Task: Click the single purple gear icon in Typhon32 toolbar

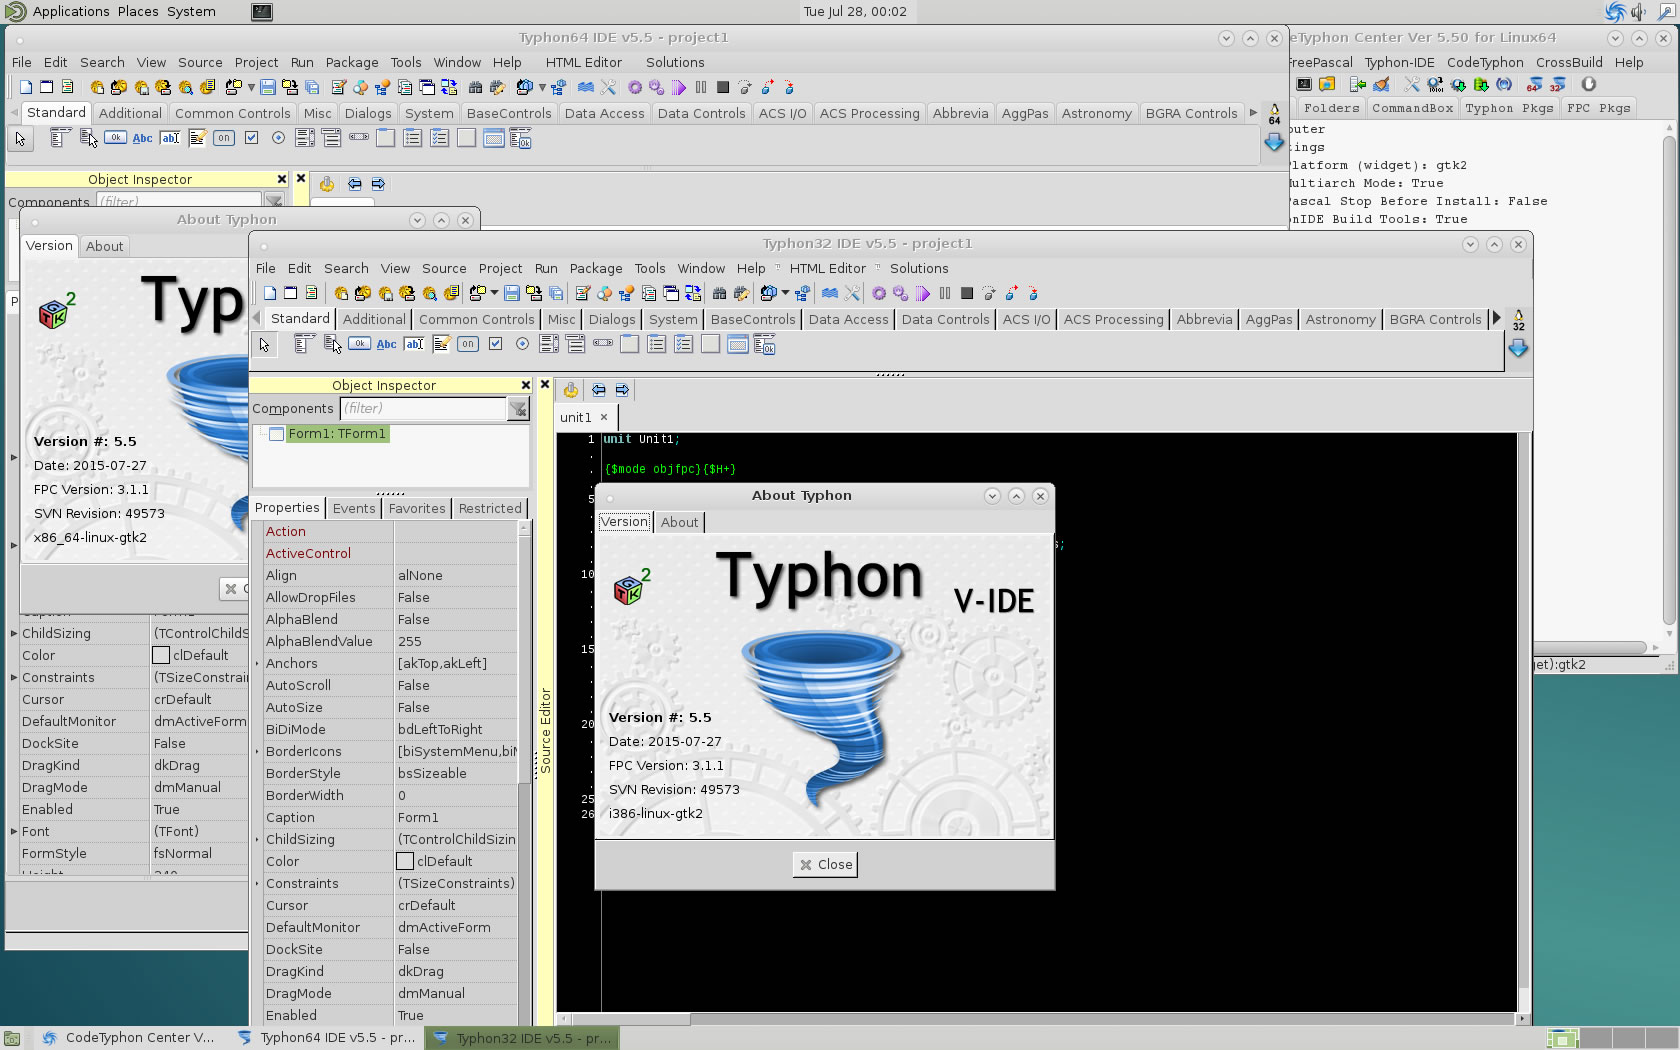Action: [x=879, y=293]
